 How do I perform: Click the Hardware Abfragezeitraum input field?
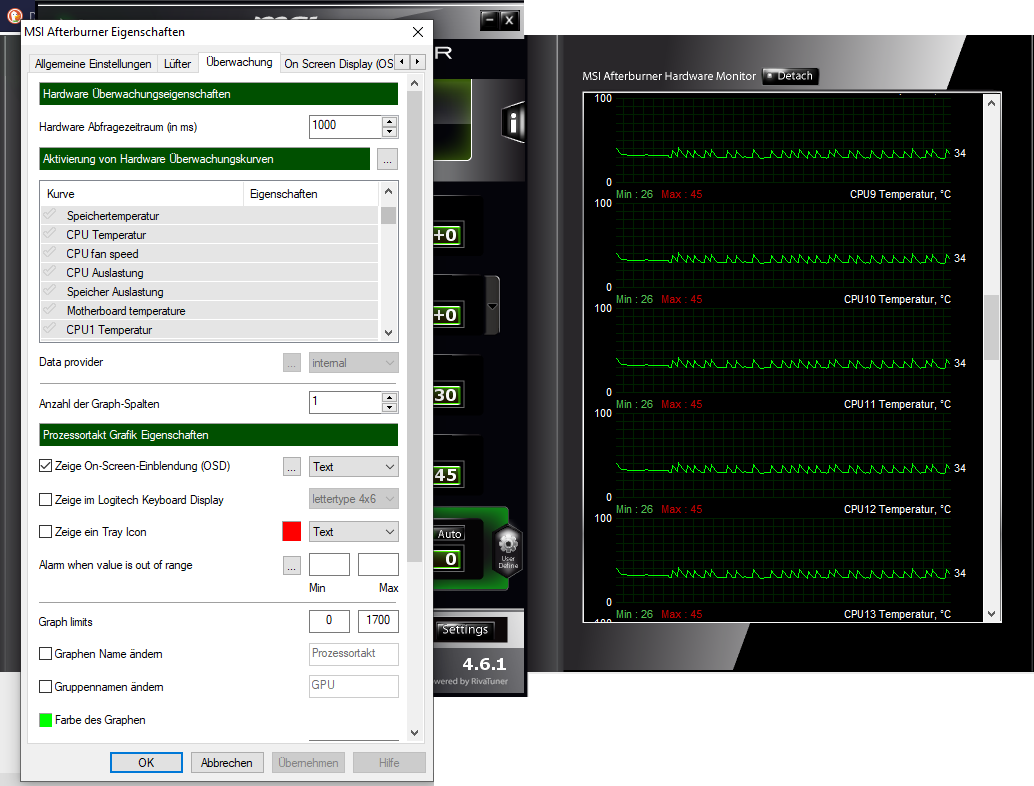(345, 127)
